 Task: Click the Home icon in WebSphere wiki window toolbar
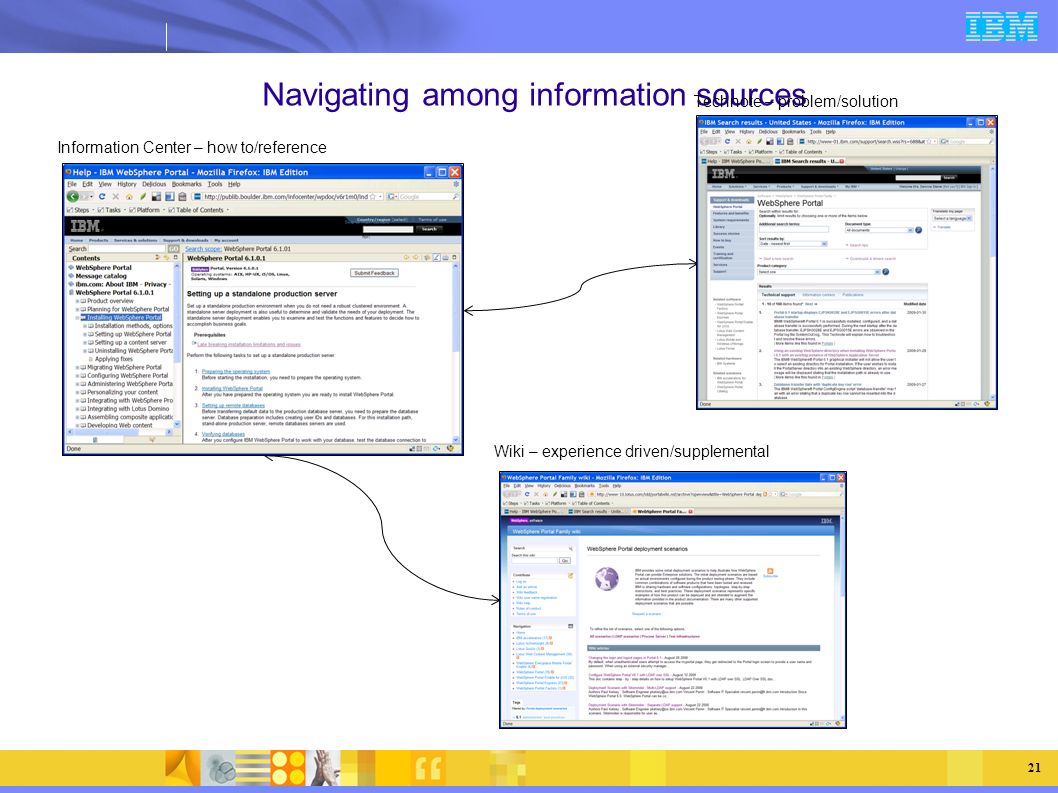point(546,495)
